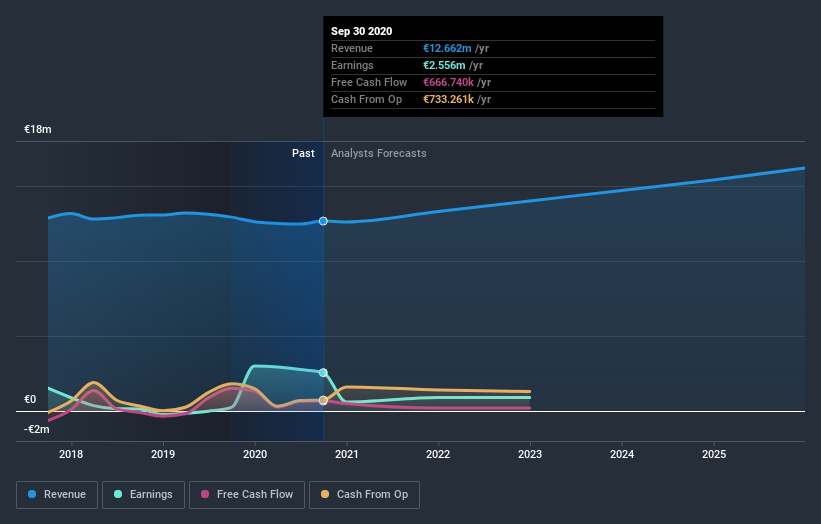Toggle the Revenue legend series
This screenshot has height=524, width=821.
pyautogui.click(x=57, y=495)
